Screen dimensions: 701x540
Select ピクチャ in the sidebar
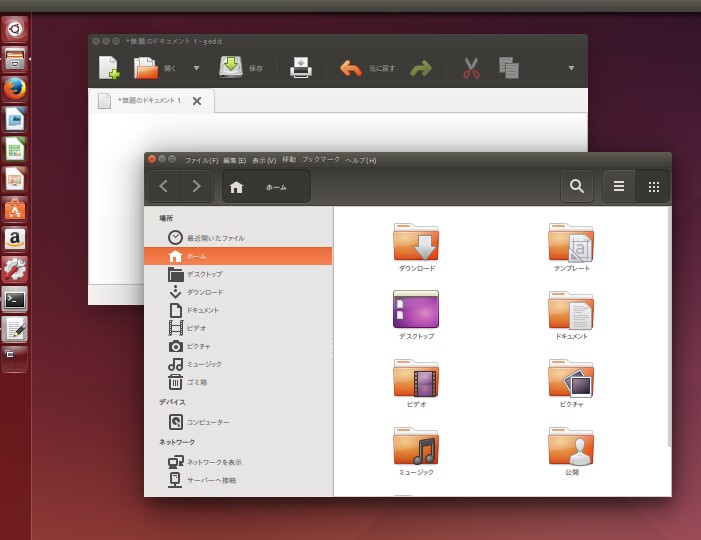238,346
